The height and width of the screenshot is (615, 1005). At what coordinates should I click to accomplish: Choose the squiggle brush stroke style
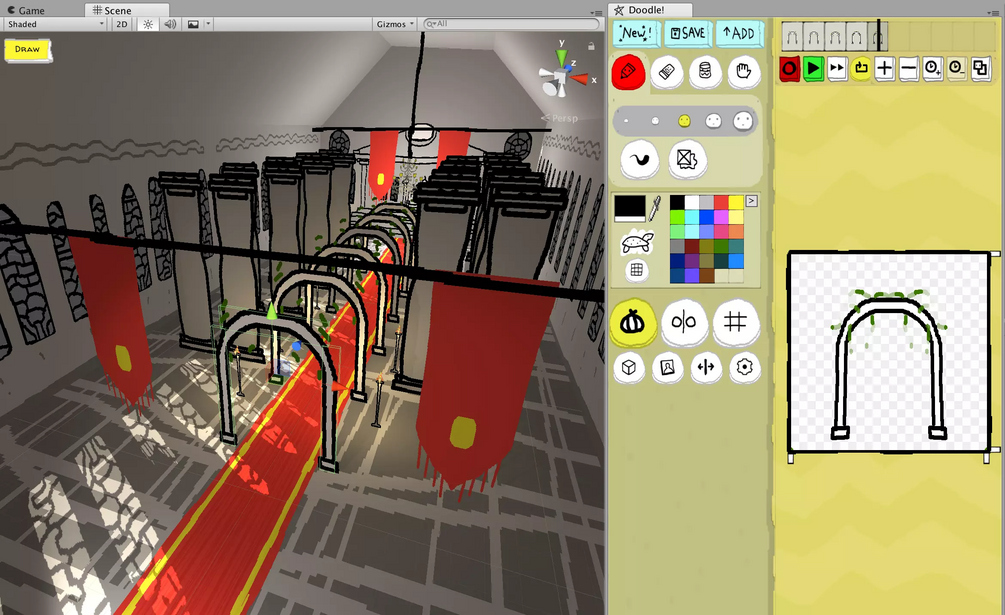point(640,160)
